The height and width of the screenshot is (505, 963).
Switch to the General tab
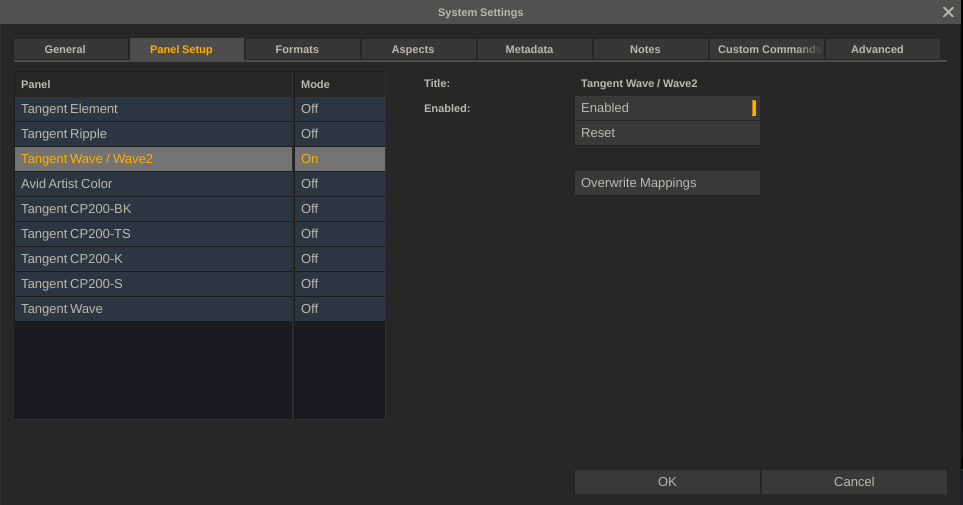[x=71, y=49]
